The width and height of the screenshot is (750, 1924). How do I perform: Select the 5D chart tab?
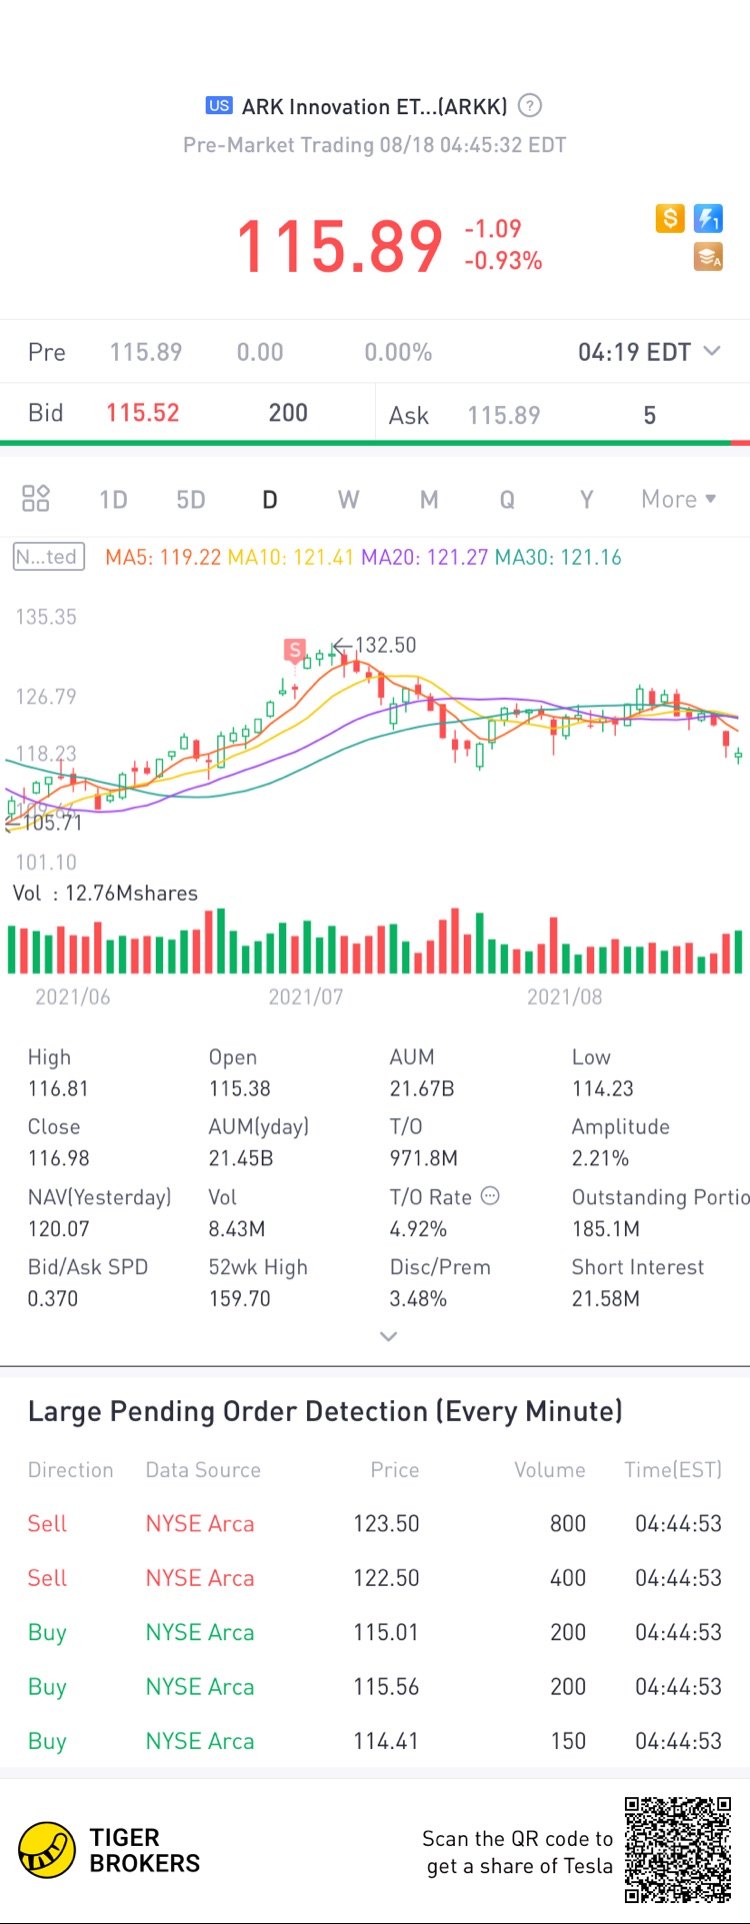190,499
